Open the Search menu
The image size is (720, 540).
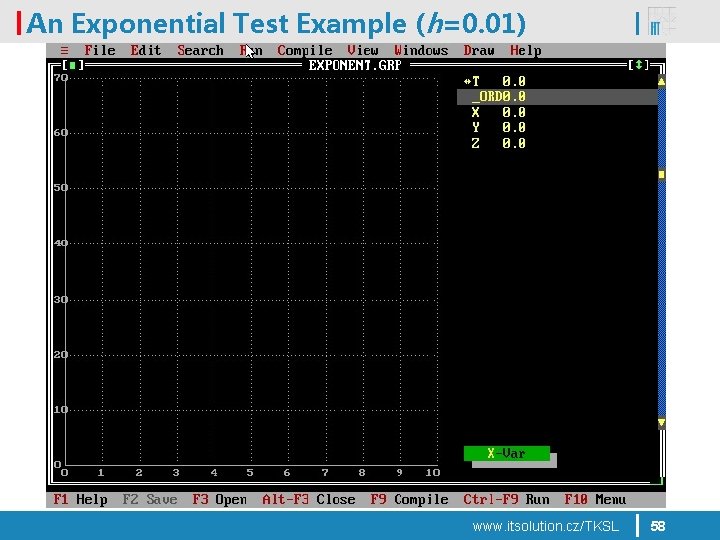click(200, 51)
